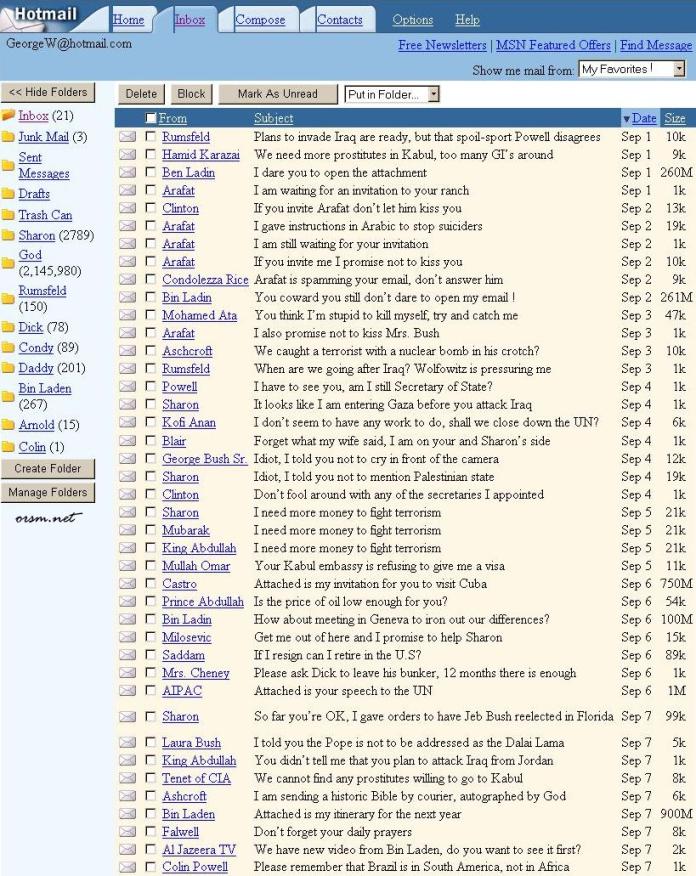Switch to the Home tab
Screen dimensions: 696x876
128,20
